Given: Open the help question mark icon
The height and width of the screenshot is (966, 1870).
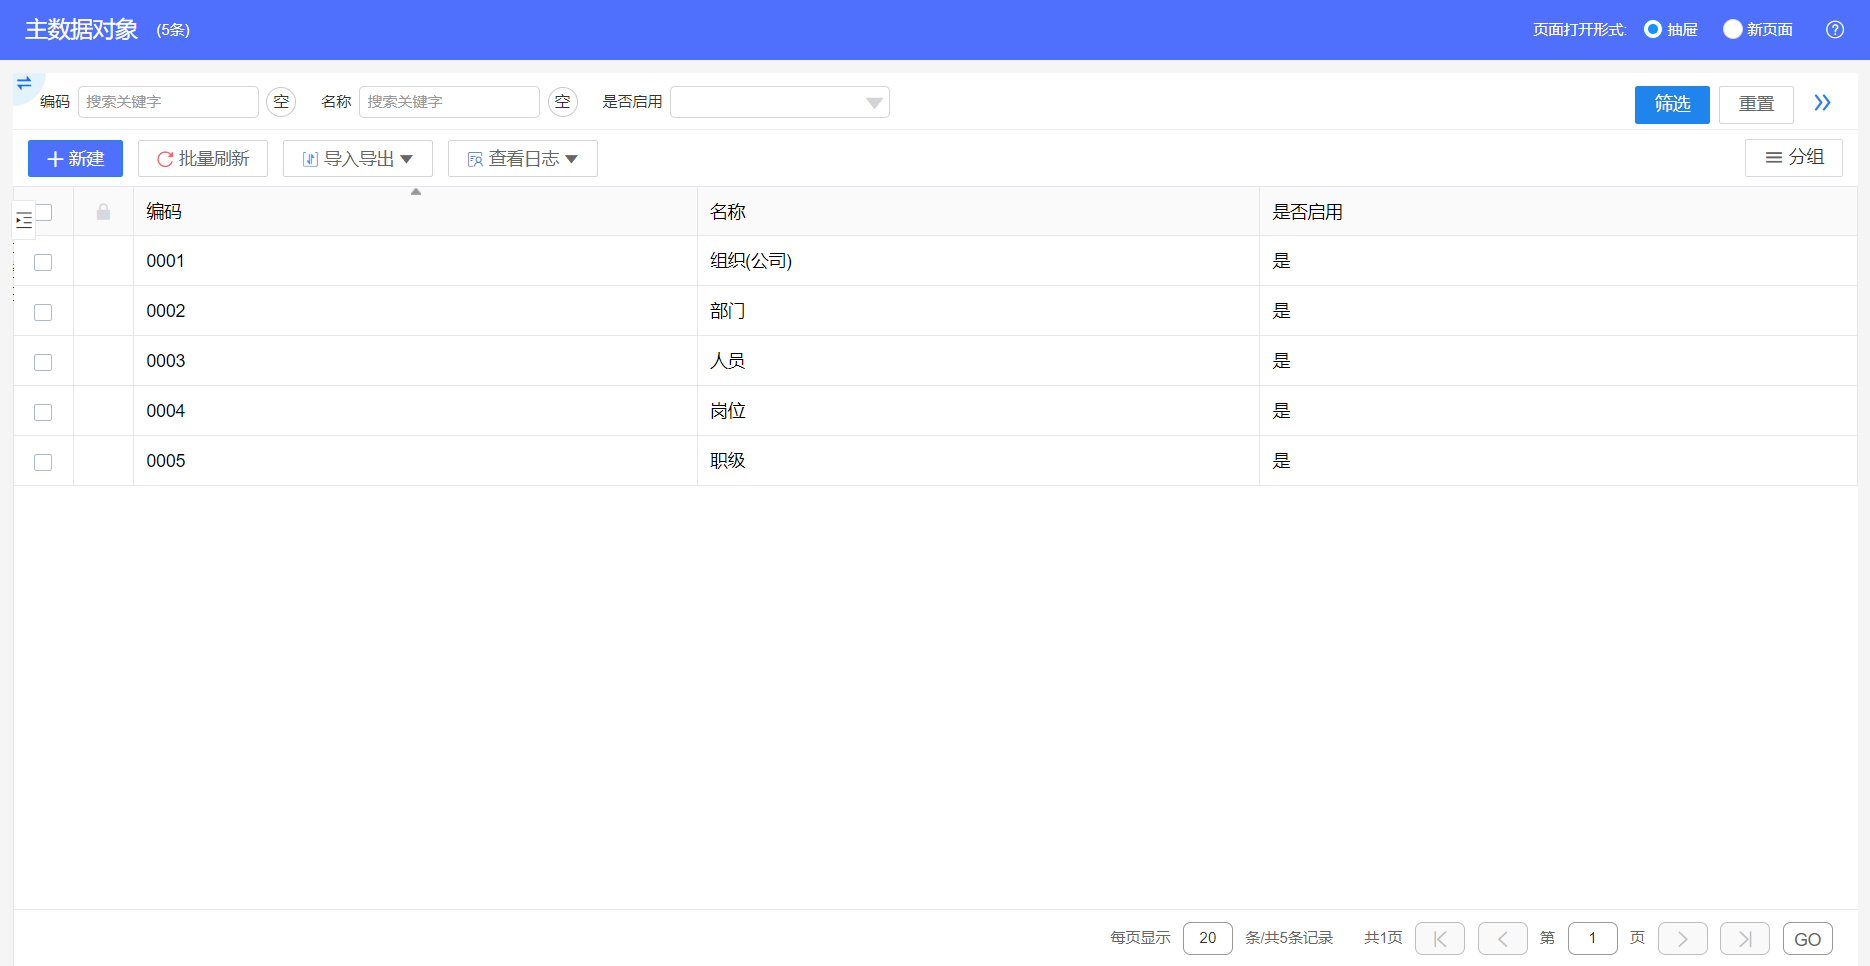Looking at the screenshot, I should (x=1835, y=30).
